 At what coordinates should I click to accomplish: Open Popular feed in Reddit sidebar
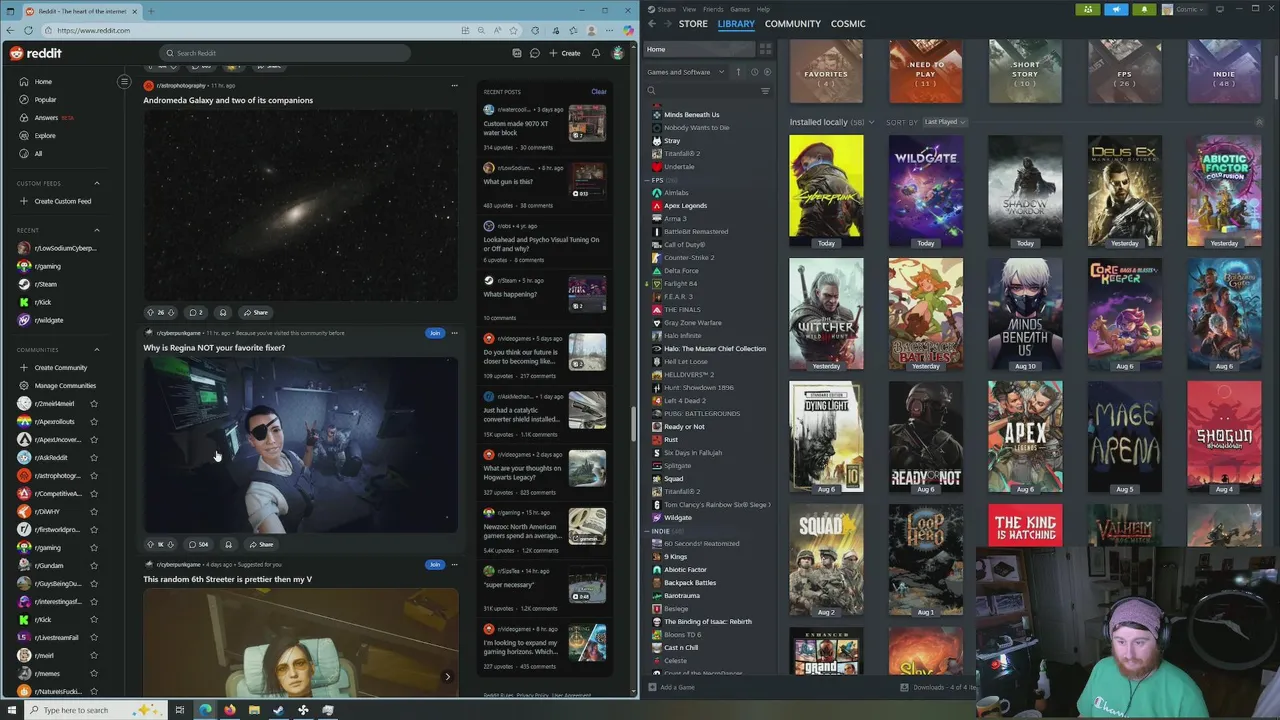click(x=45, y=100)
